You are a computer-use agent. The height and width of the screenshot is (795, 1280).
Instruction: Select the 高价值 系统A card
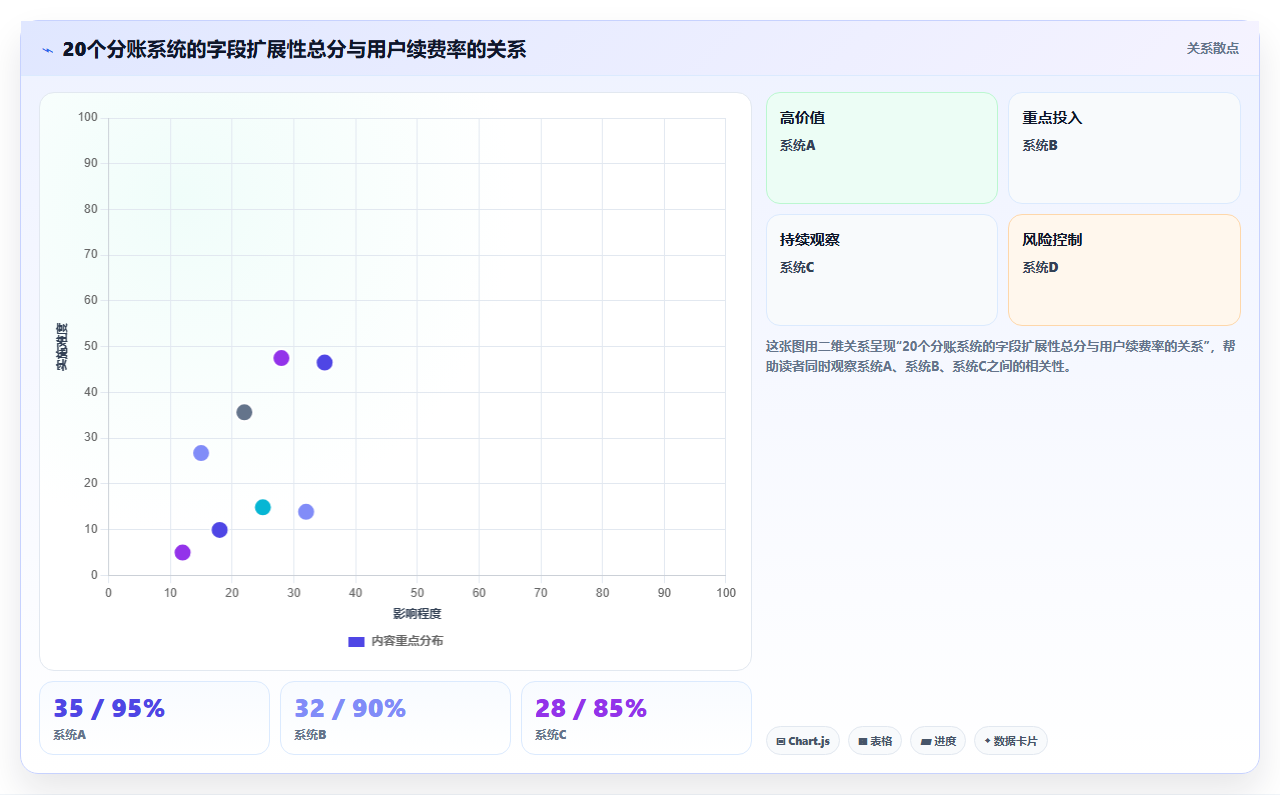[x=882, y=148]
